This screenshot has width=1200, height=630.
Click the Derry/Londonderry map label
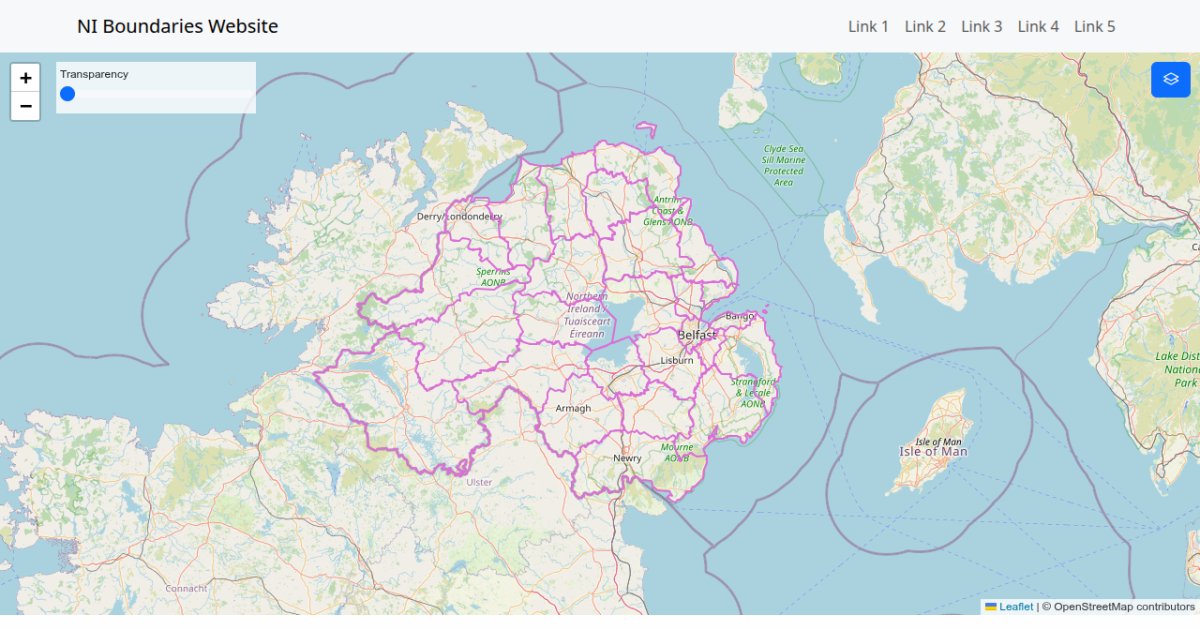[x=459, y=216]
